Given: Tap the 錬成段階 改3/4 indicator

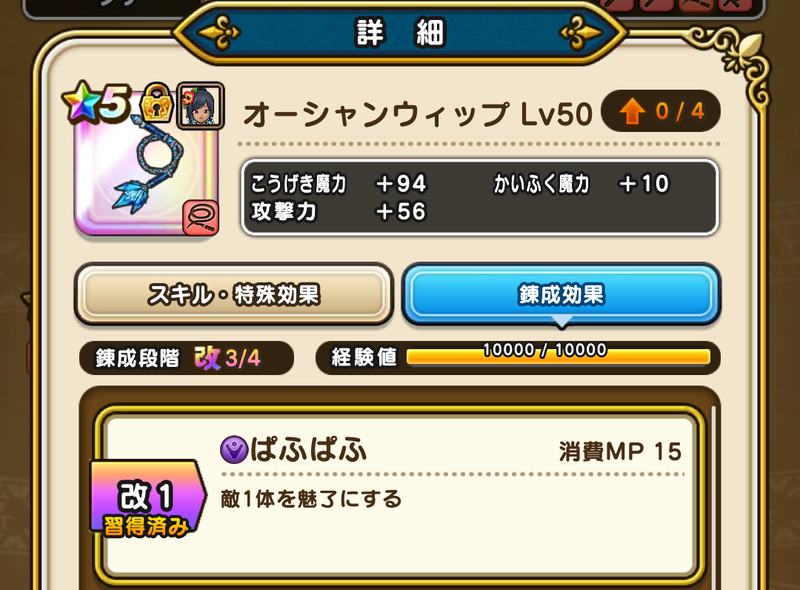Looking at the screenshot, I should (186, 358).
